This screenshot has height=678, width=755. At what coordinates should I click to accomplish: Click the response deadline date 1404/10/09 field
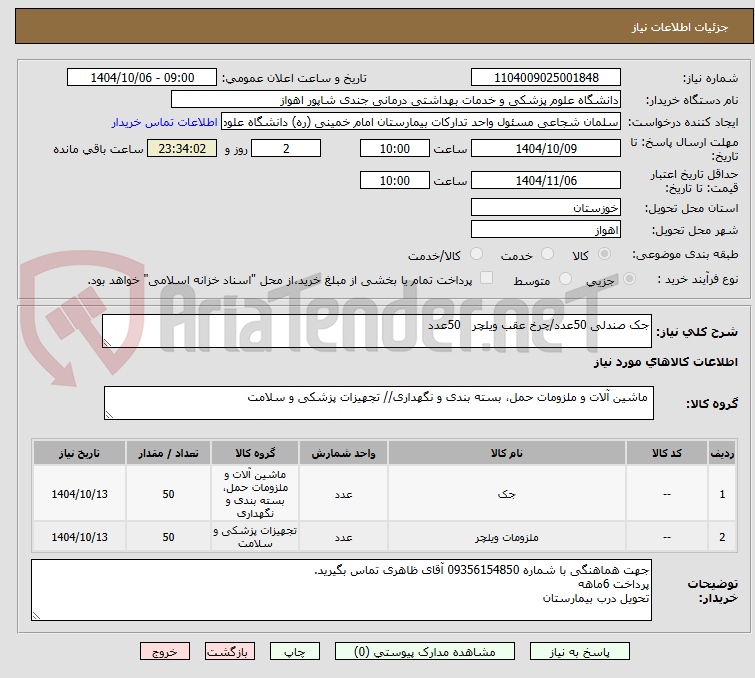tap(546, 148)
